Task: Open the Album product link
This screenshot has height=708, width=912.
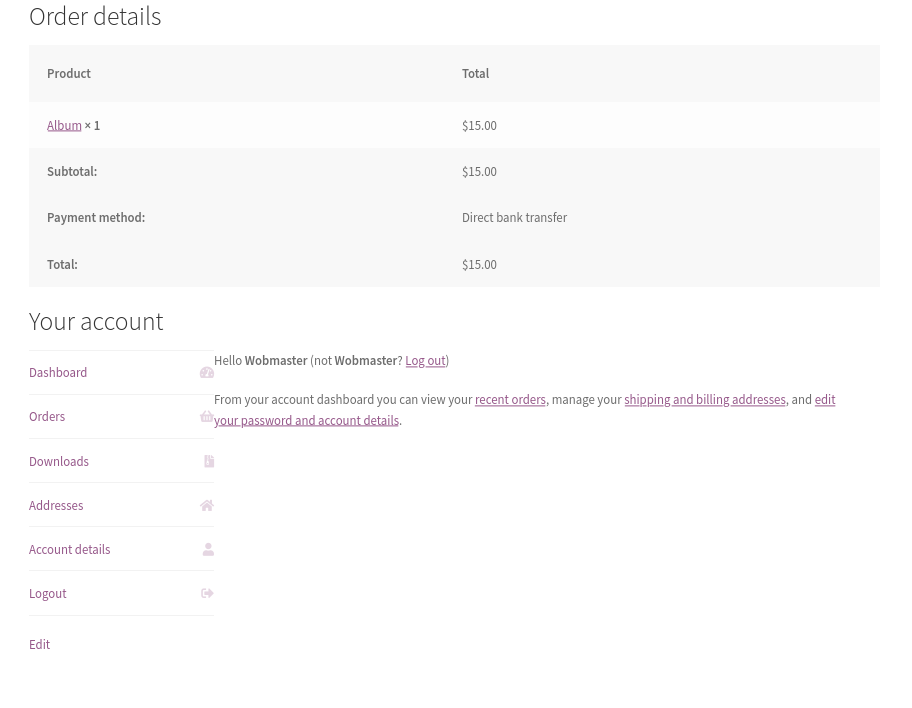Action: (63, 125)
